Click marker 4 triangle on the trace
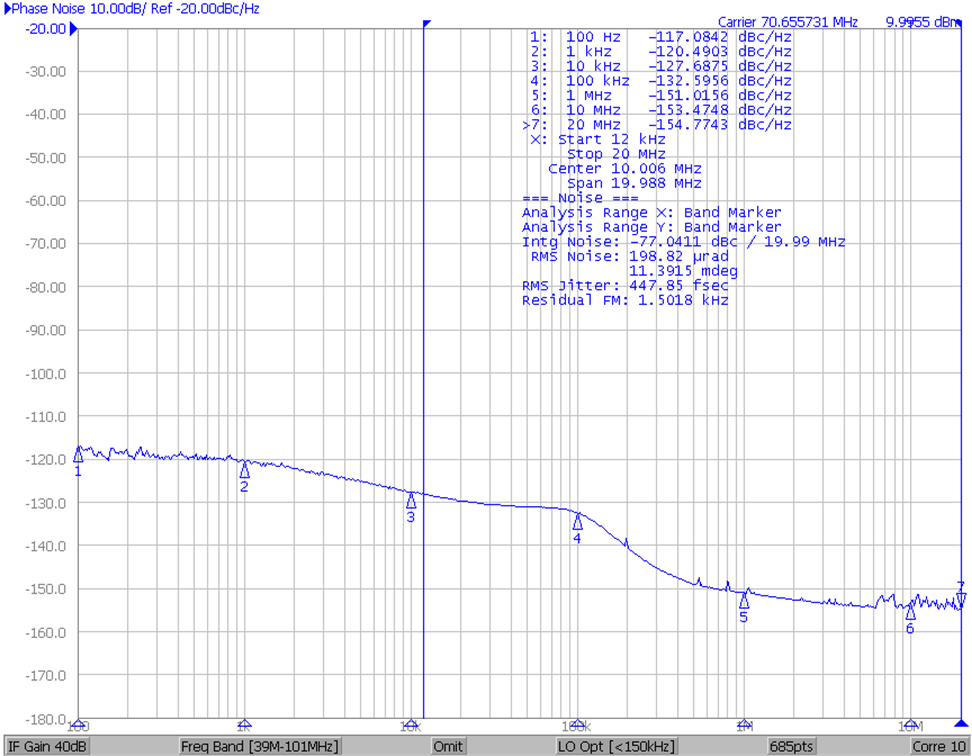 click(x=578, y=525)
